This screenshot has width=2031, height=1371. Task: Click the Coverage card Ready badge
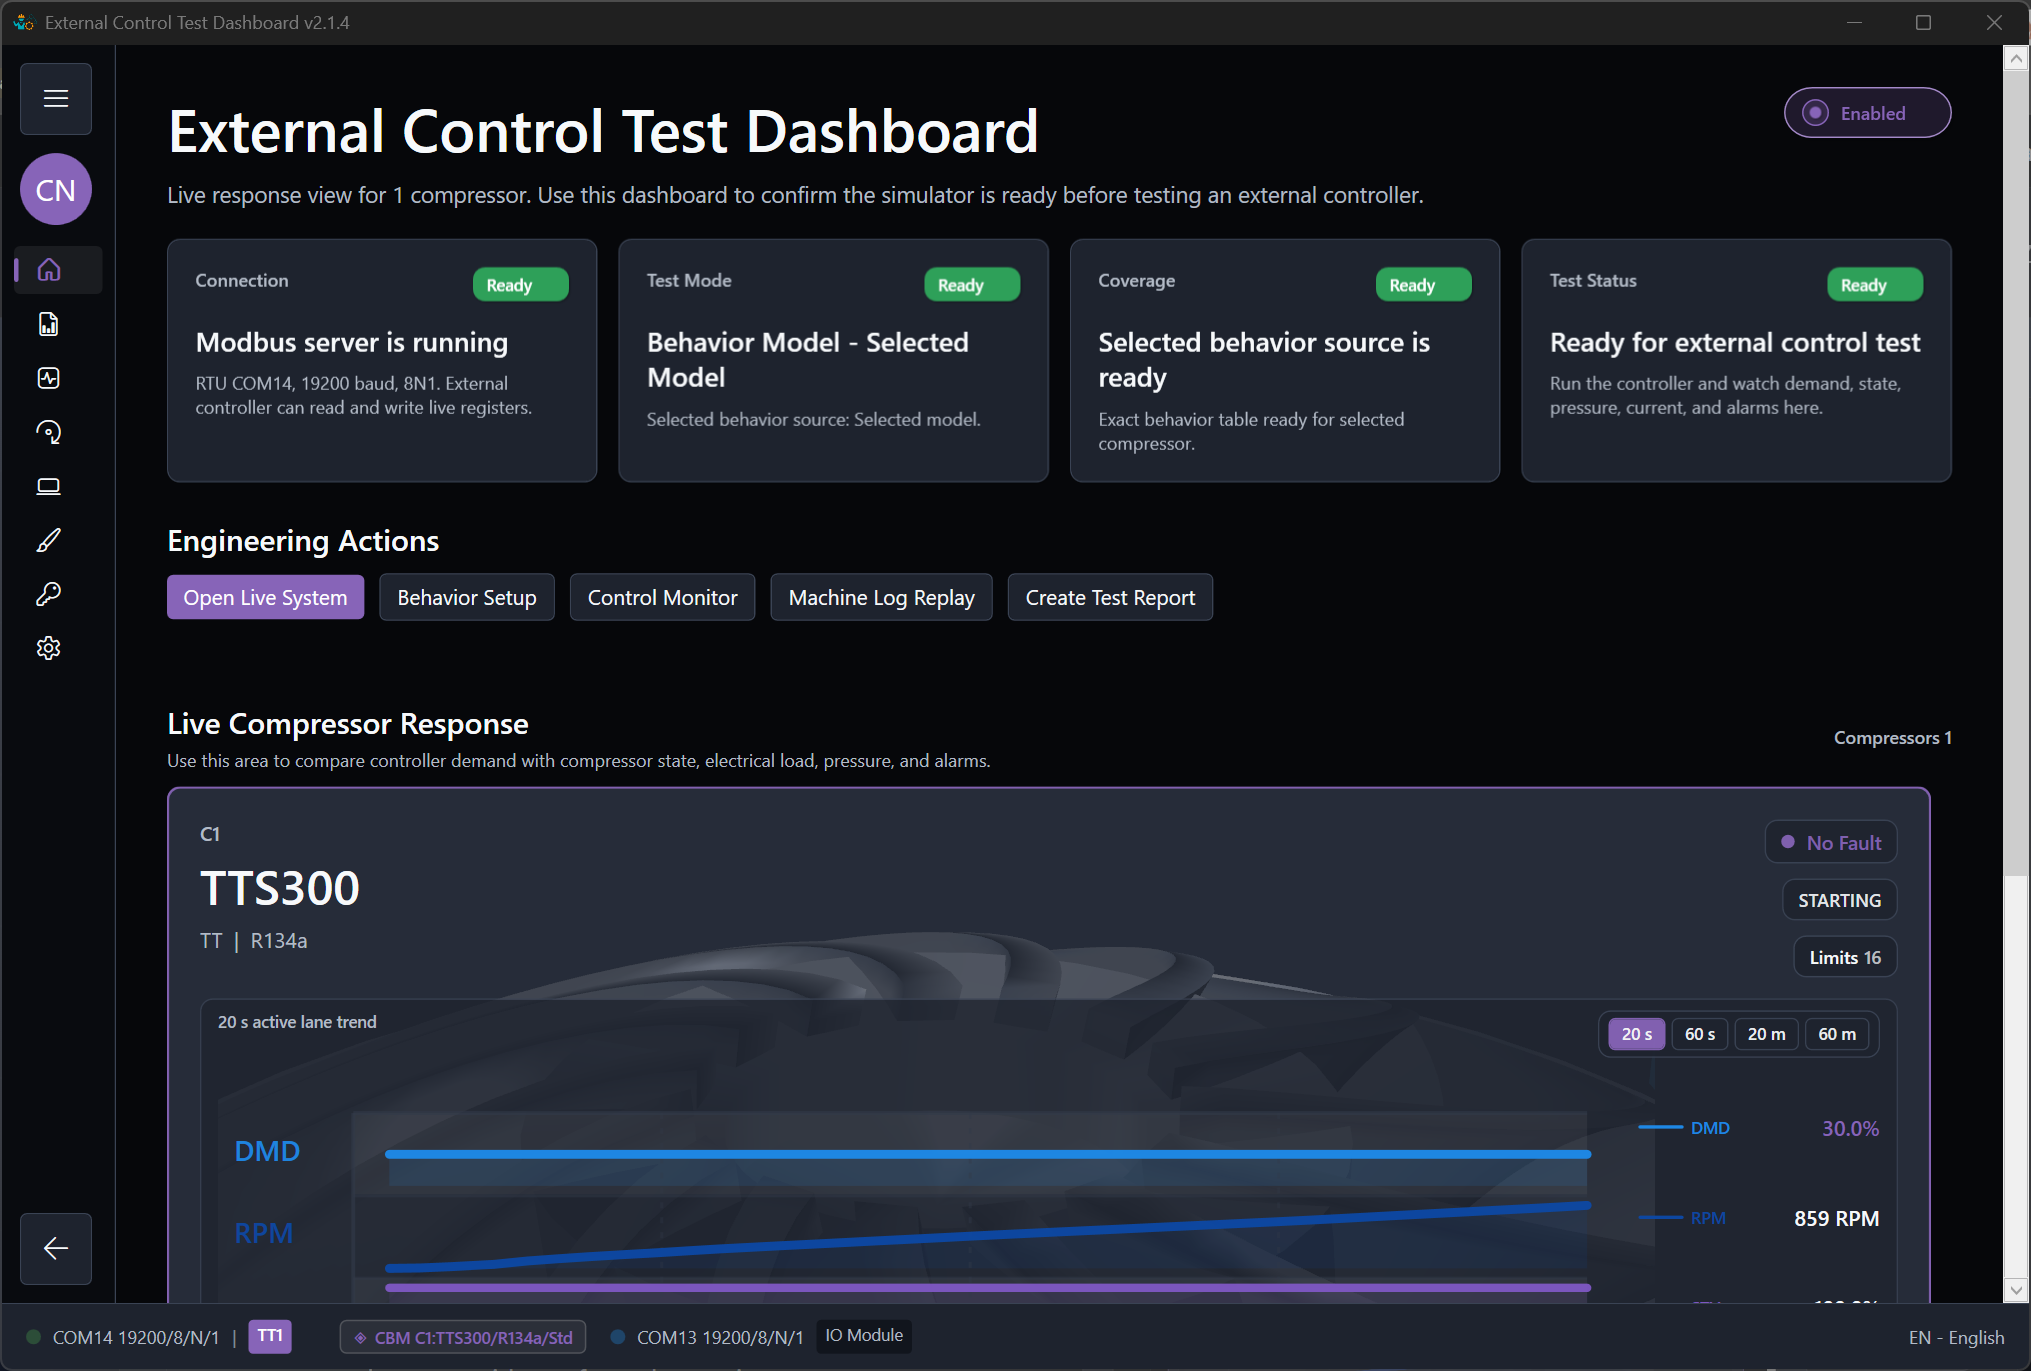coord(1423,284)
